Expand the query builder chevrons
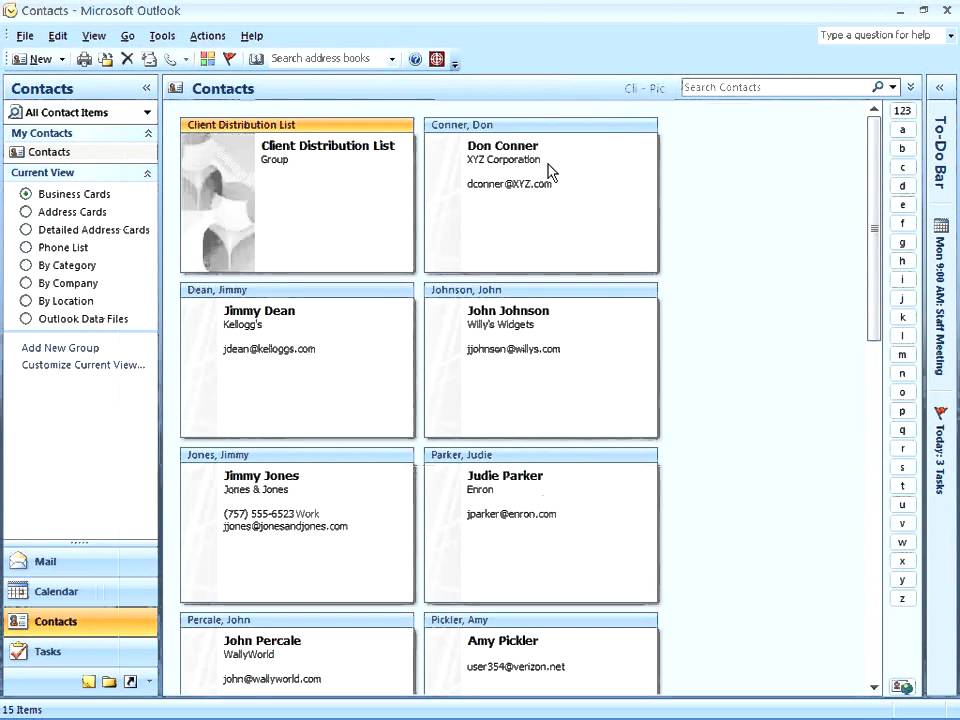The image size is (960, 720). [911, 87]
